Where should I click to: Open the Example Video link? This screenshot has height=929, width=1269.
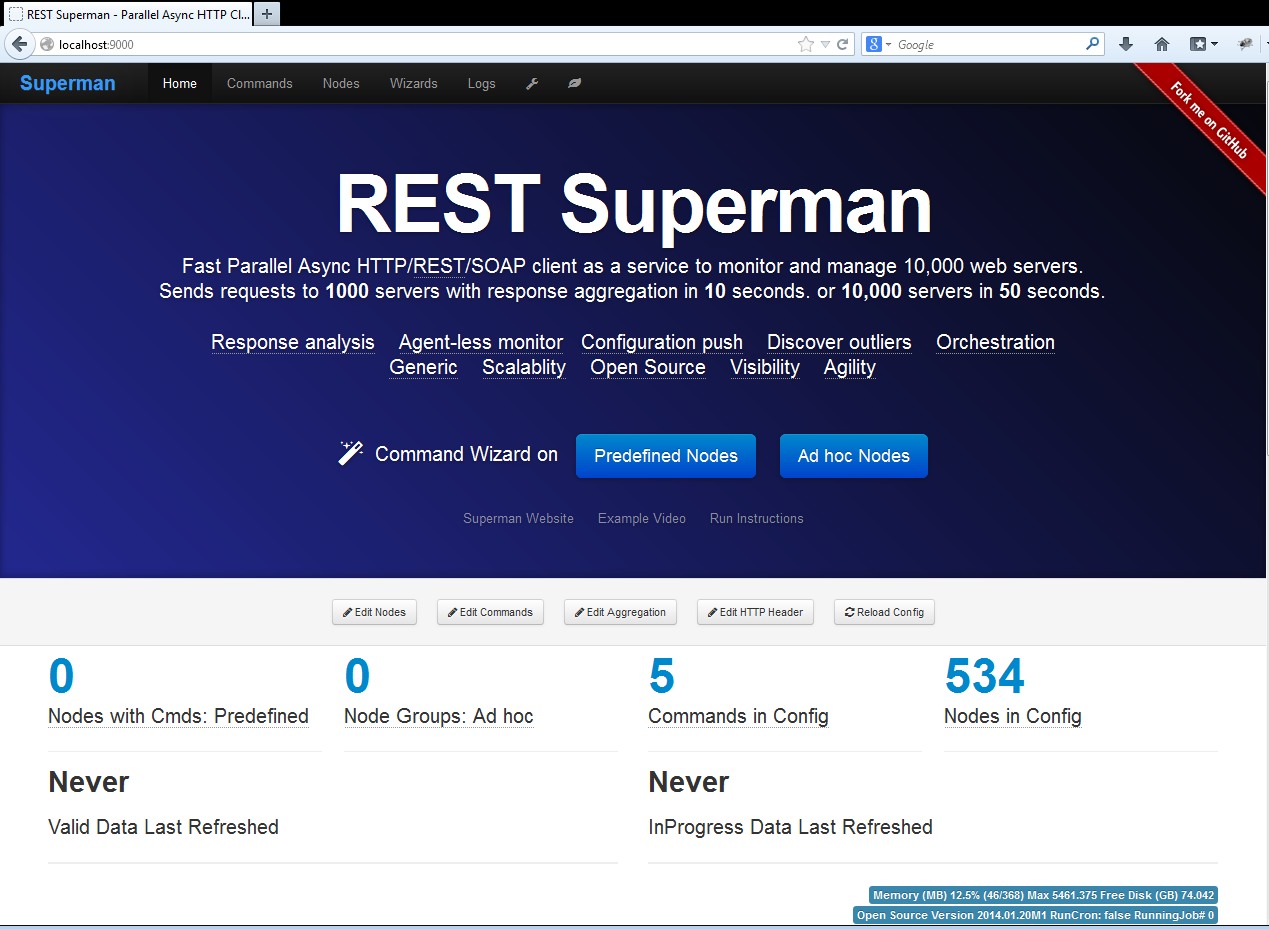point(642,518)
